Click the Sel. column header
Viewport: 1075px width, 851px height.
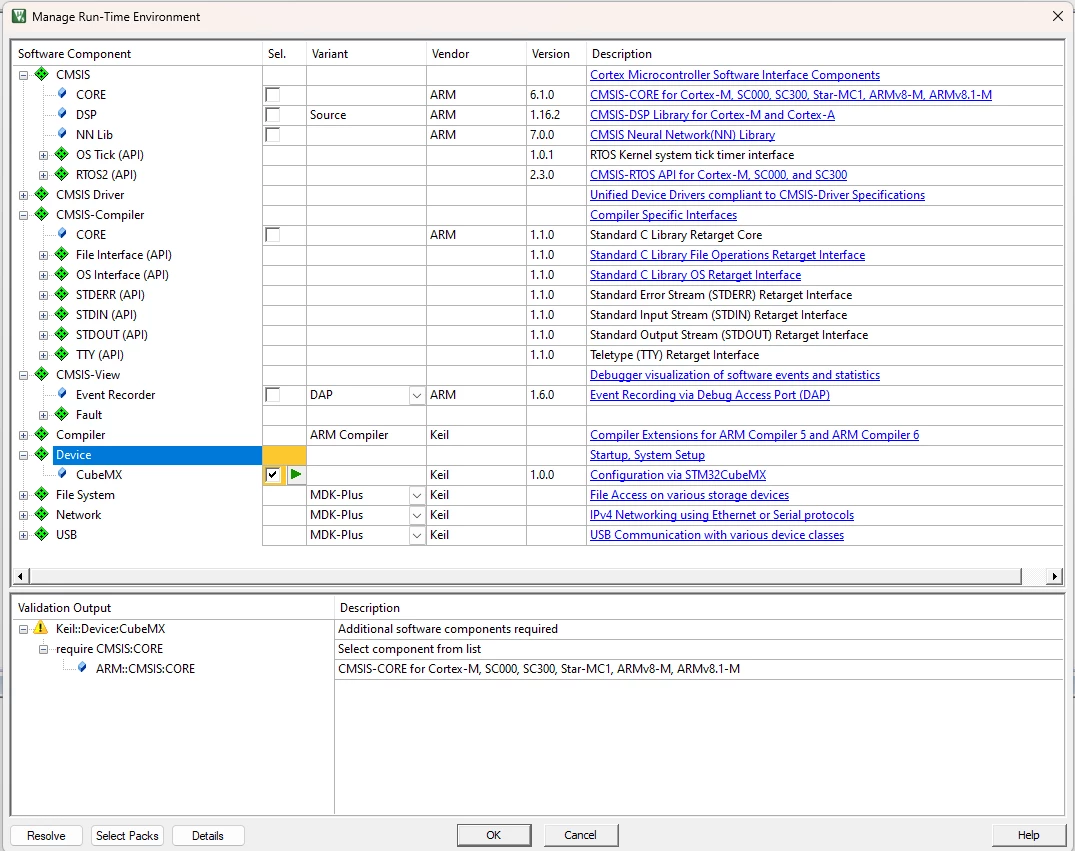pyautogui.click(x=285, y=53)
